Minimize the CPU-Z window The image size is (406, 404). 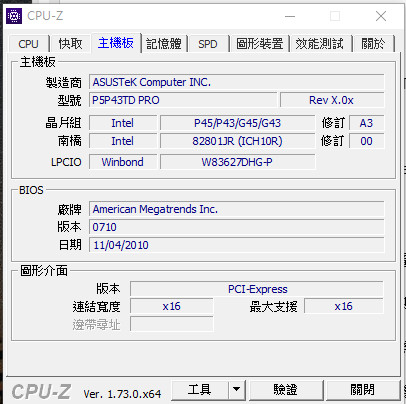pos(290,16)
